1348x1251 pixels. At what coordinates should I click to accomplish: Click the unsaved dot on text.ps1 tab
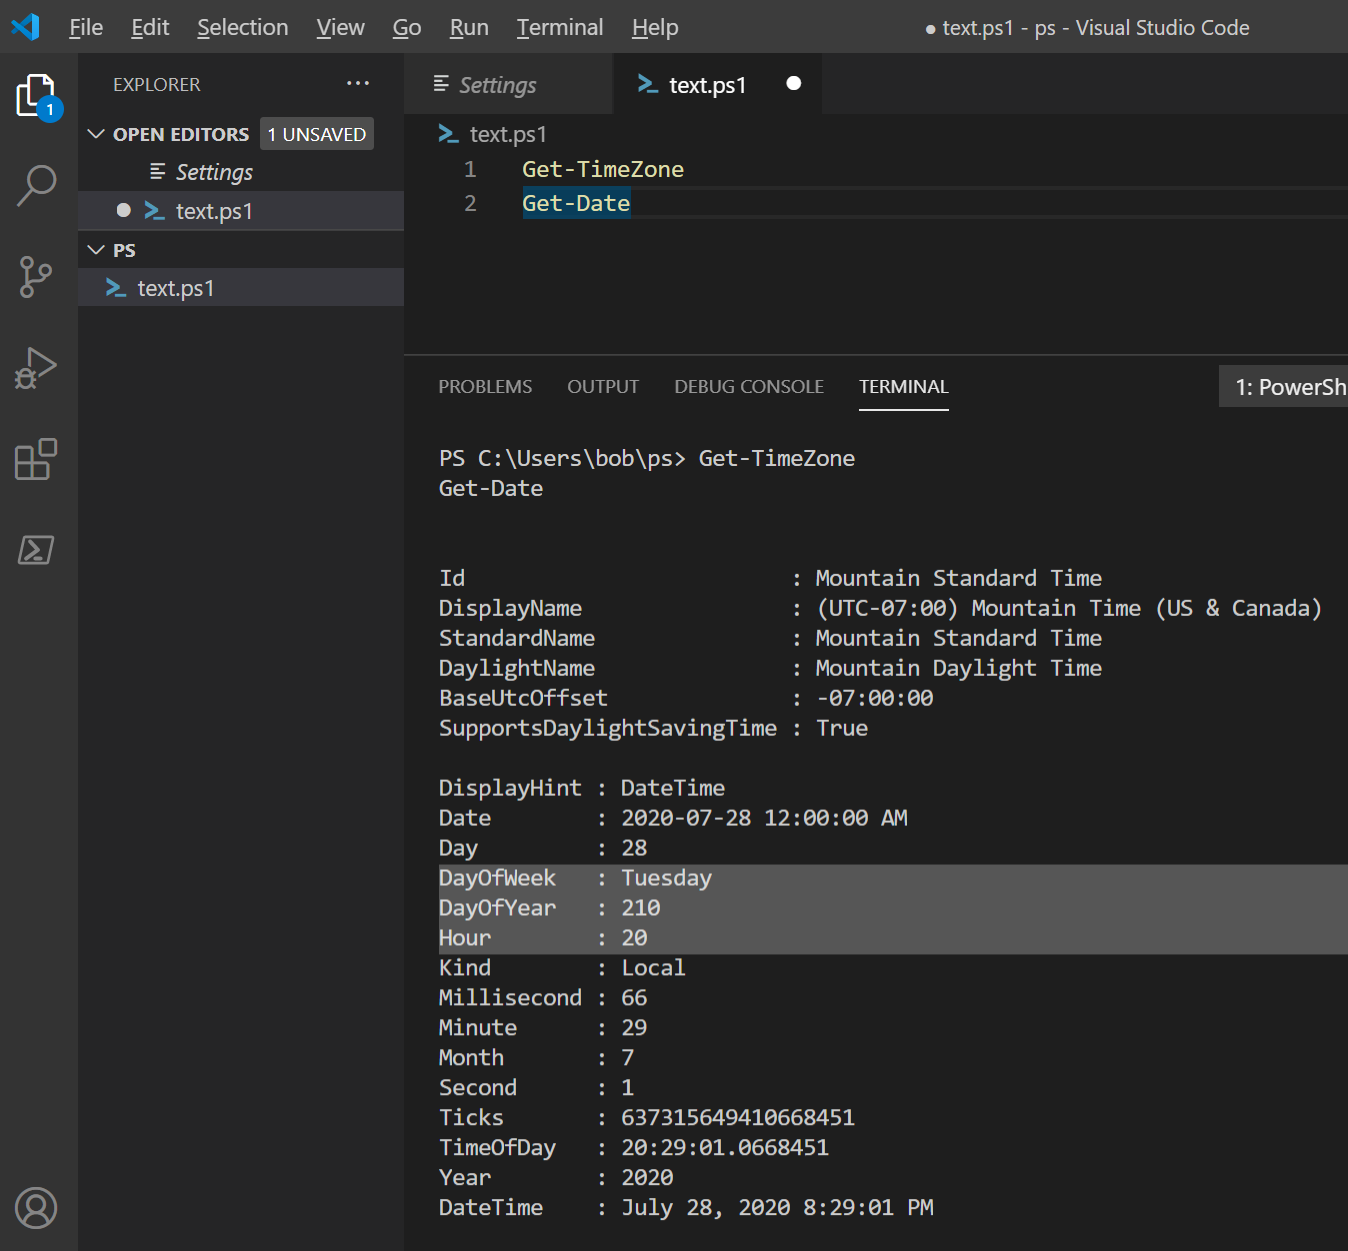coord(793,84)
